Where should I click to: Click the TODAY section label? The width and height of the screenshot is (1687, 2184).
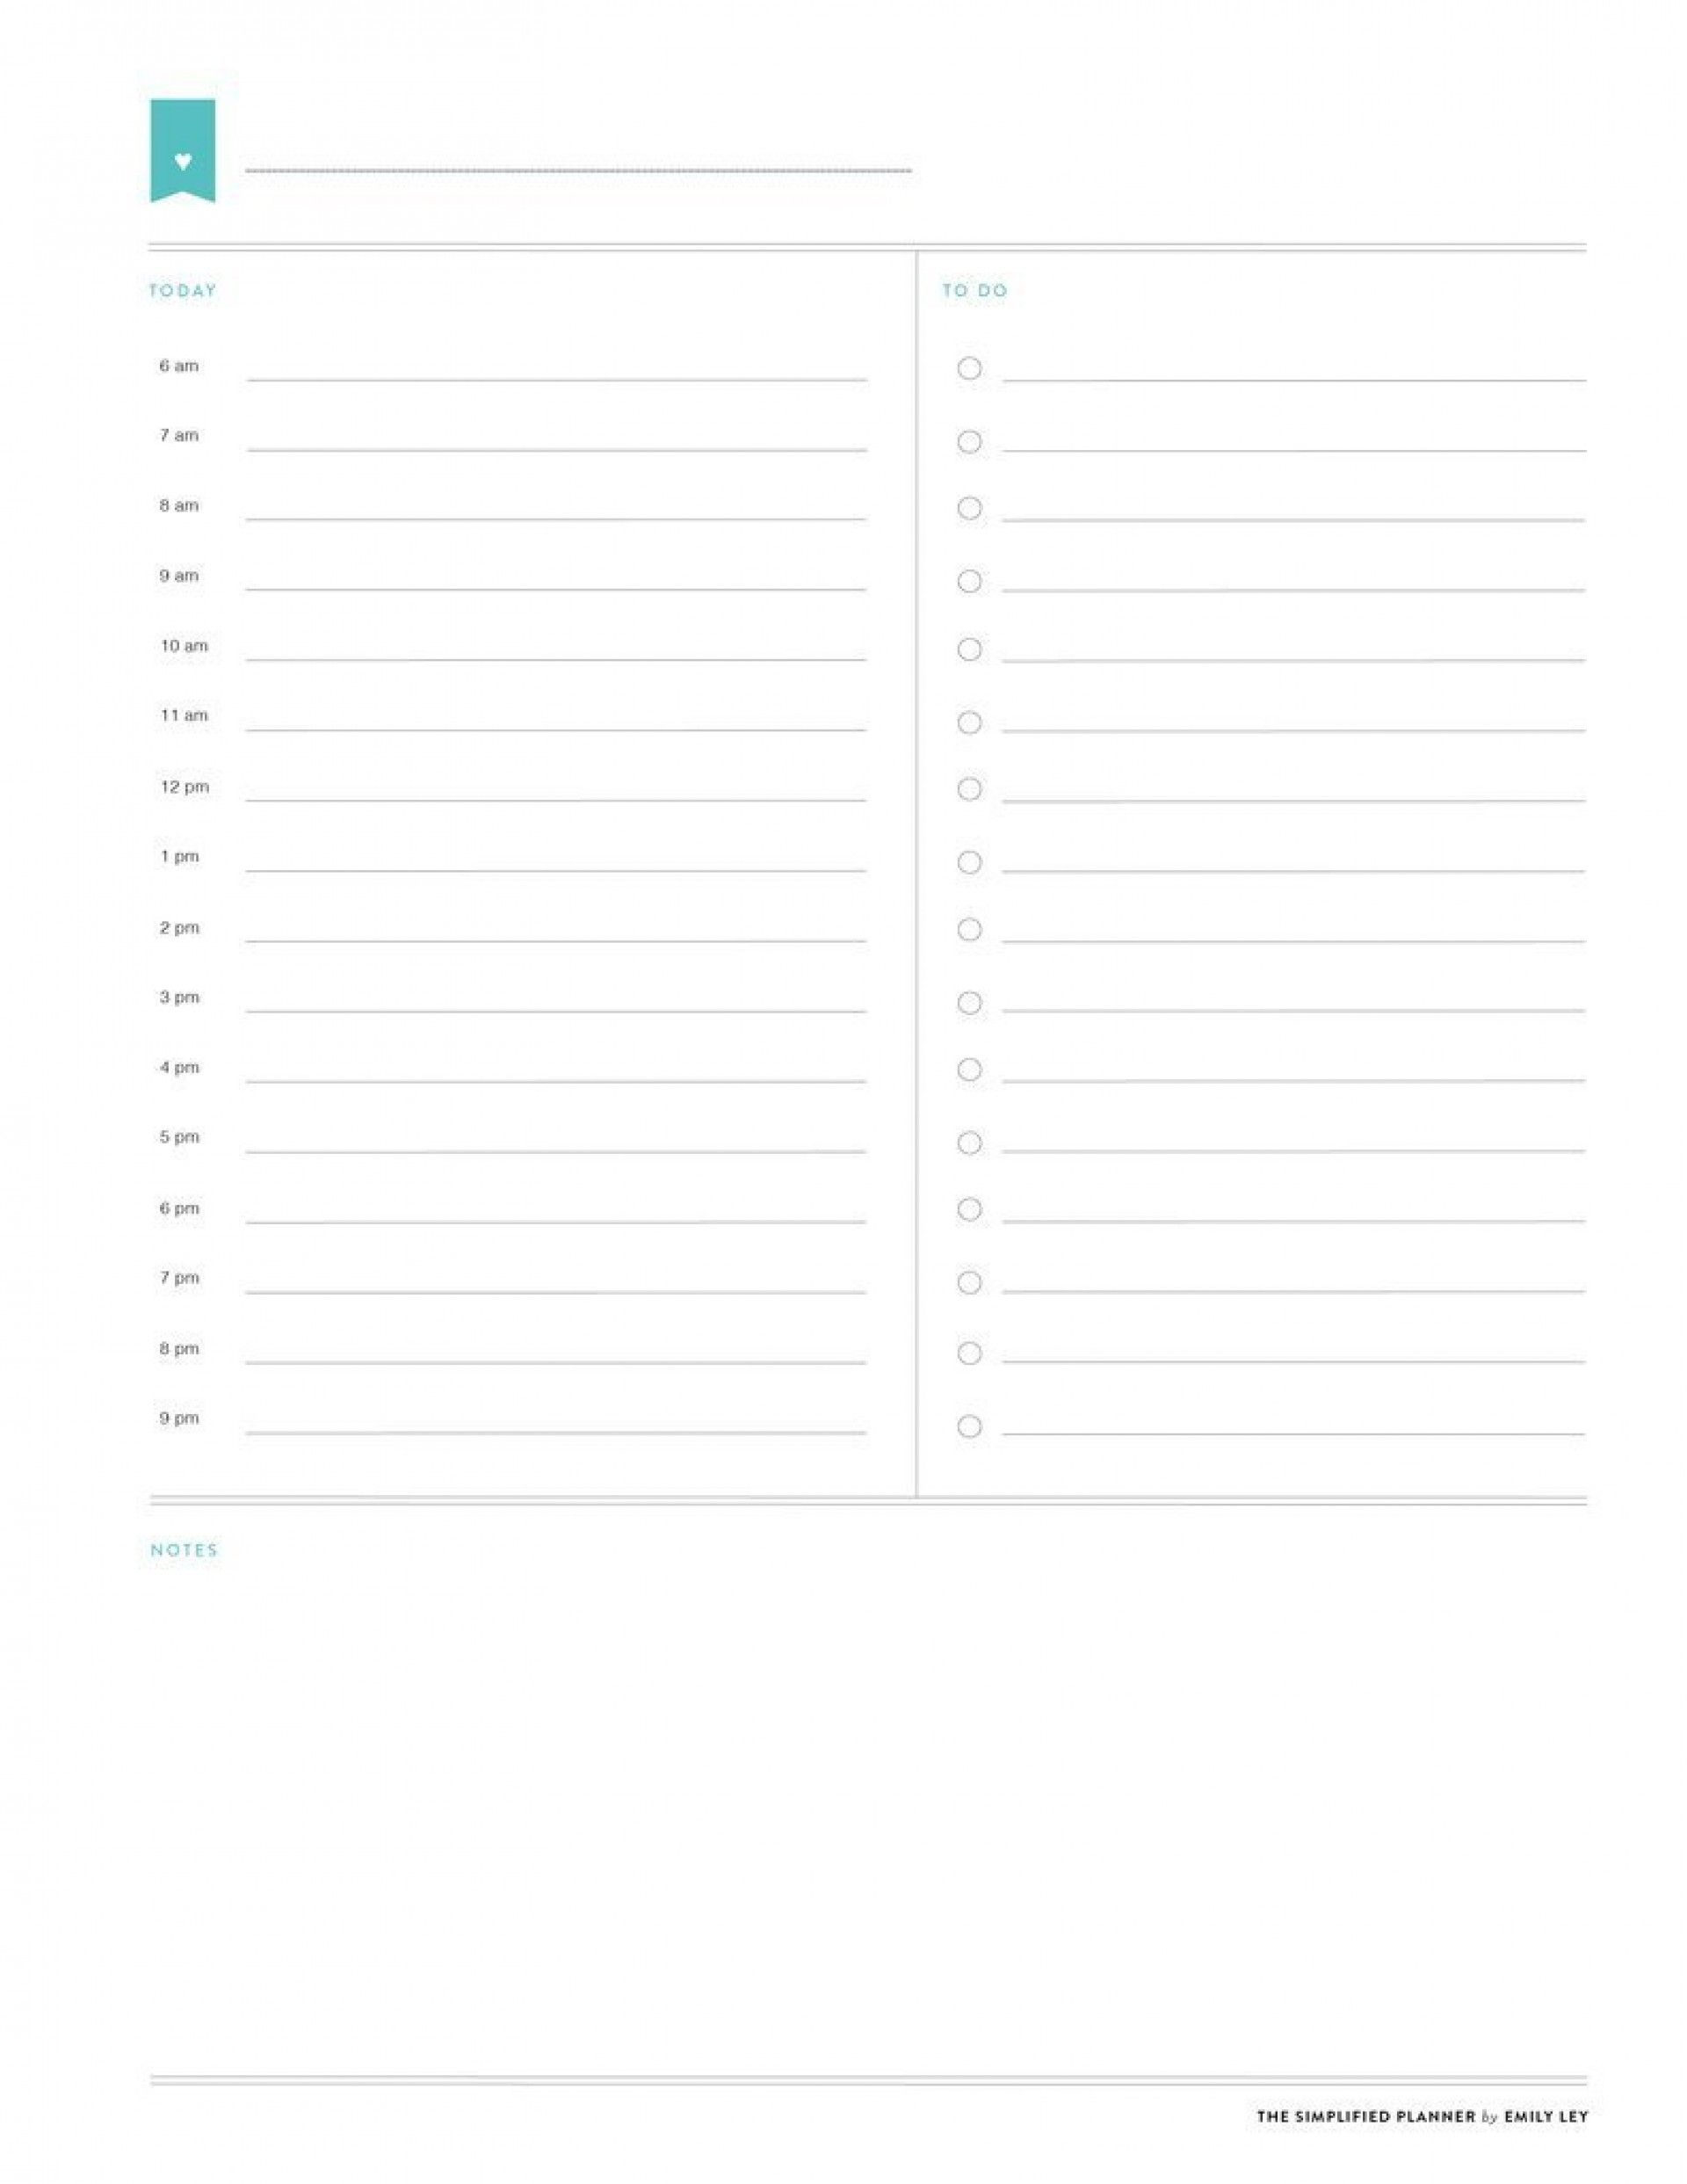[181, 291]
